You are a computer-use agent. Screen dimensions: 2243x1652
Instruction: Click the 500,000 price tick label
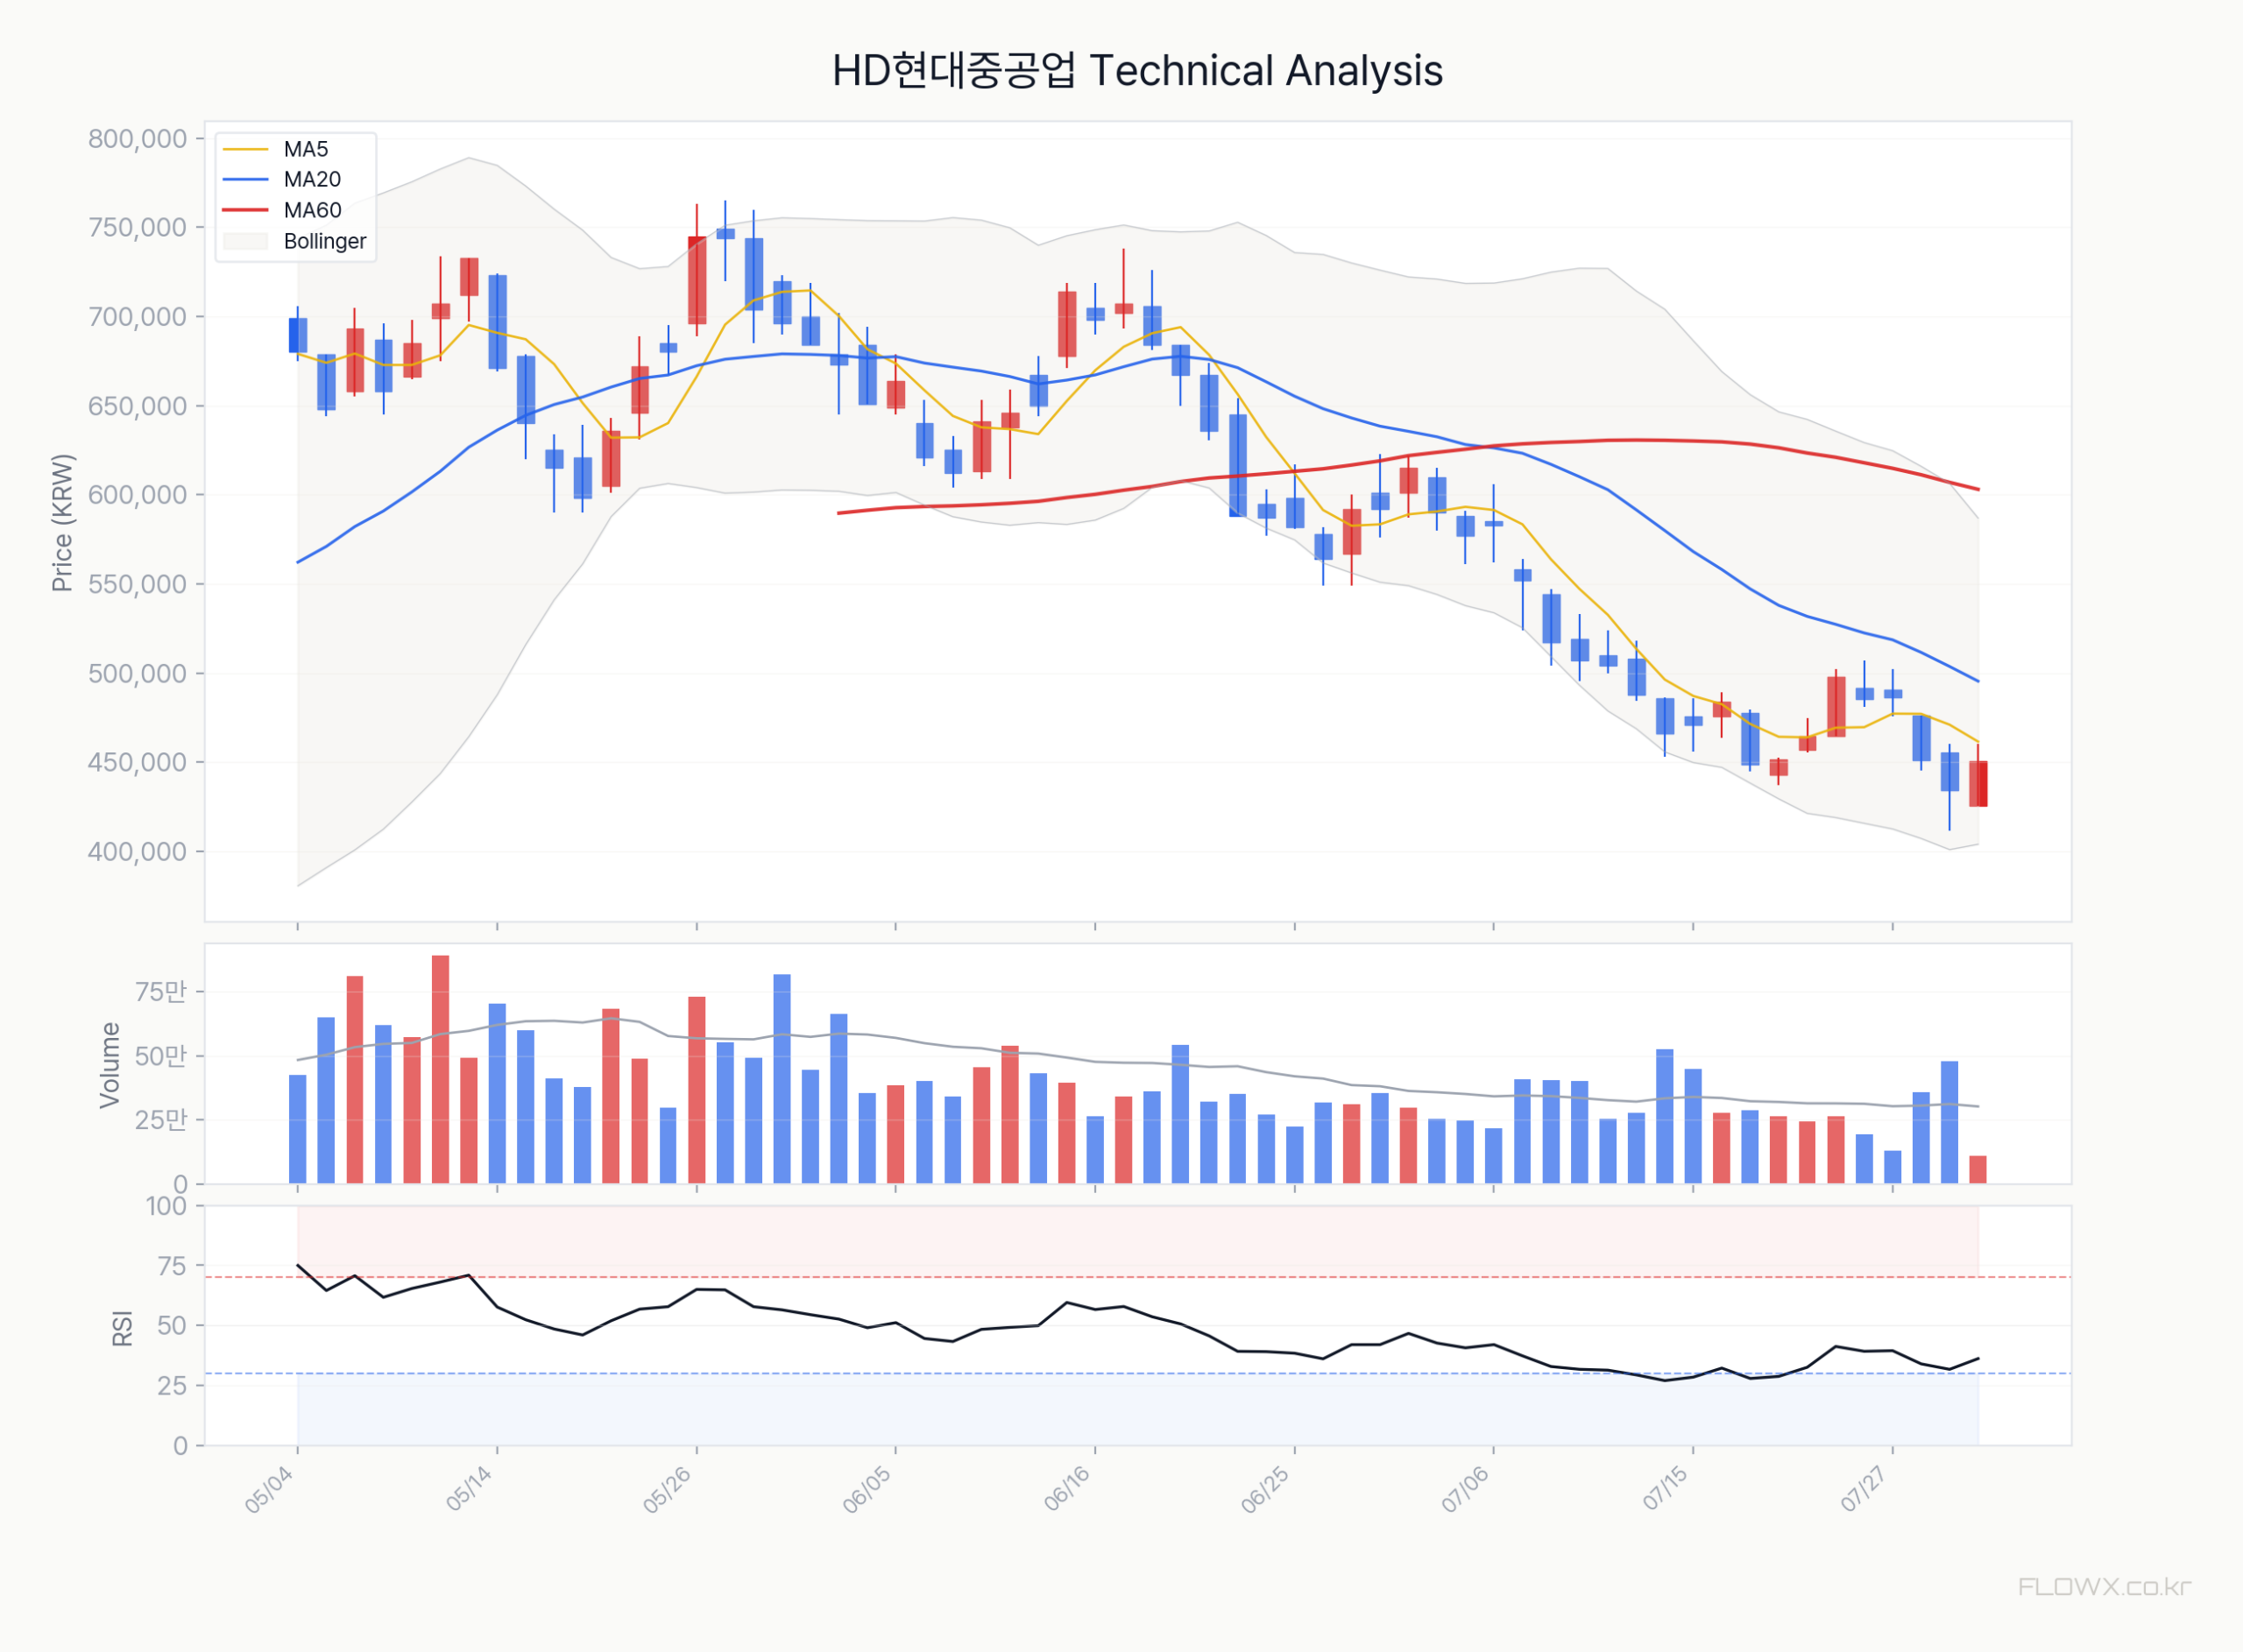(x=138, y=673)
